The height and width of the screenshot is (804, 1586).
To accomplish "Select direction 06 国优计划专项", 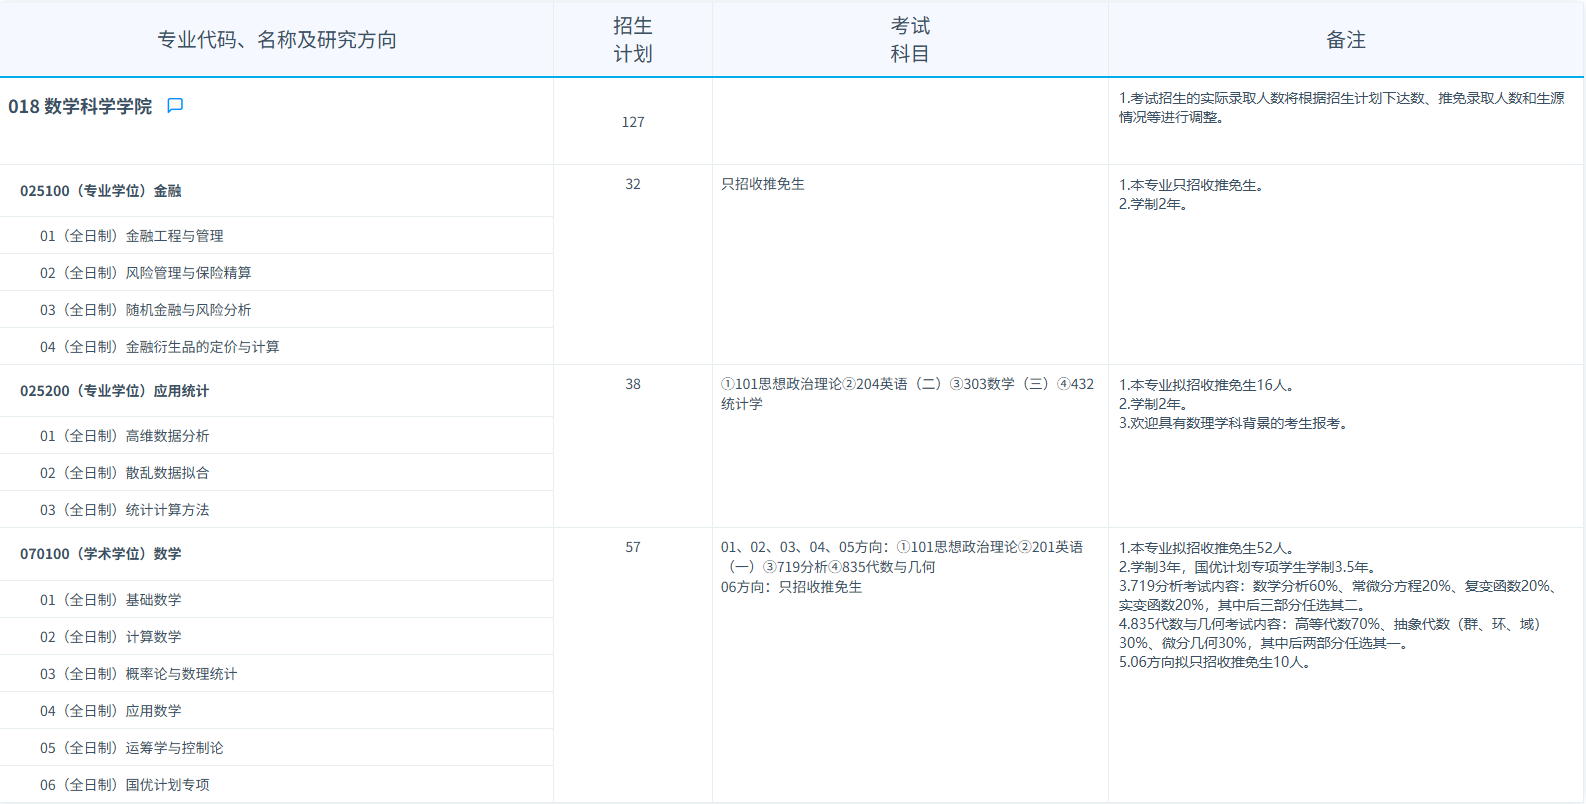I will (x=125, y=785).
